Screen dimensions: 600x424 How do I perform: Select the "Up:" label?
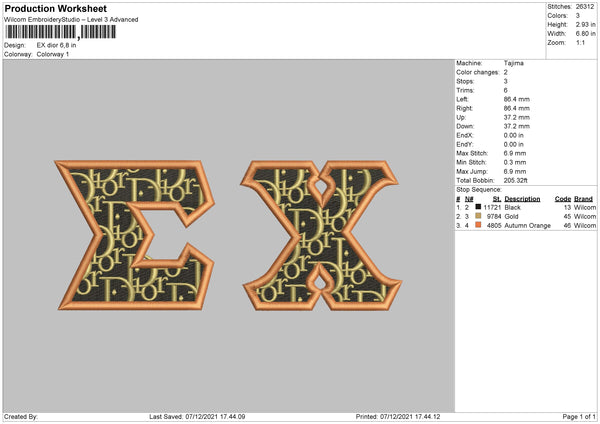tap(461, 117)
